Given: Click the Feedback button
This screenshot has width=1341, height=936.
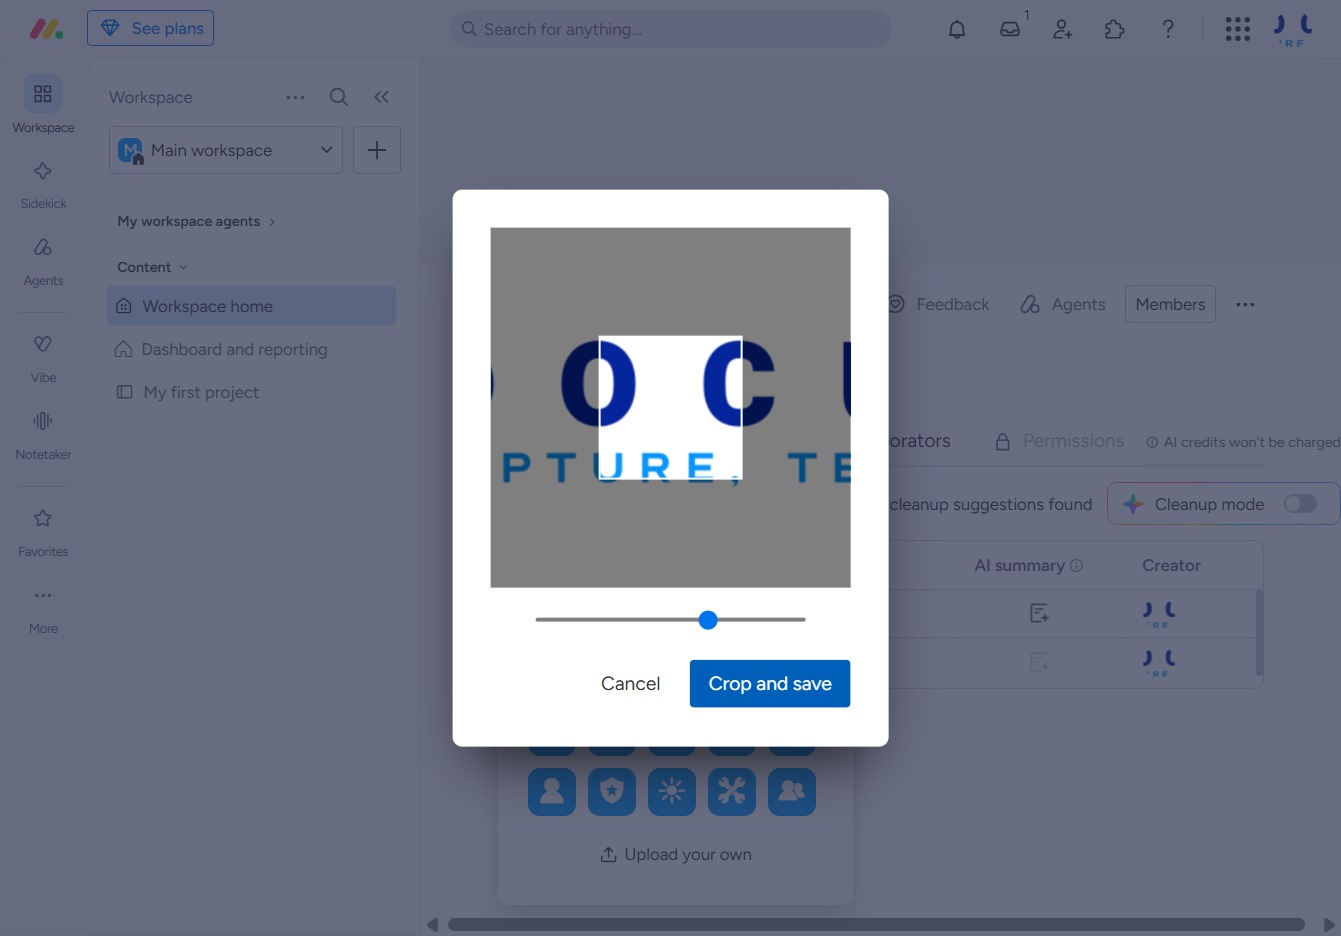Looking at the screenshot, I should coord(938,304).
